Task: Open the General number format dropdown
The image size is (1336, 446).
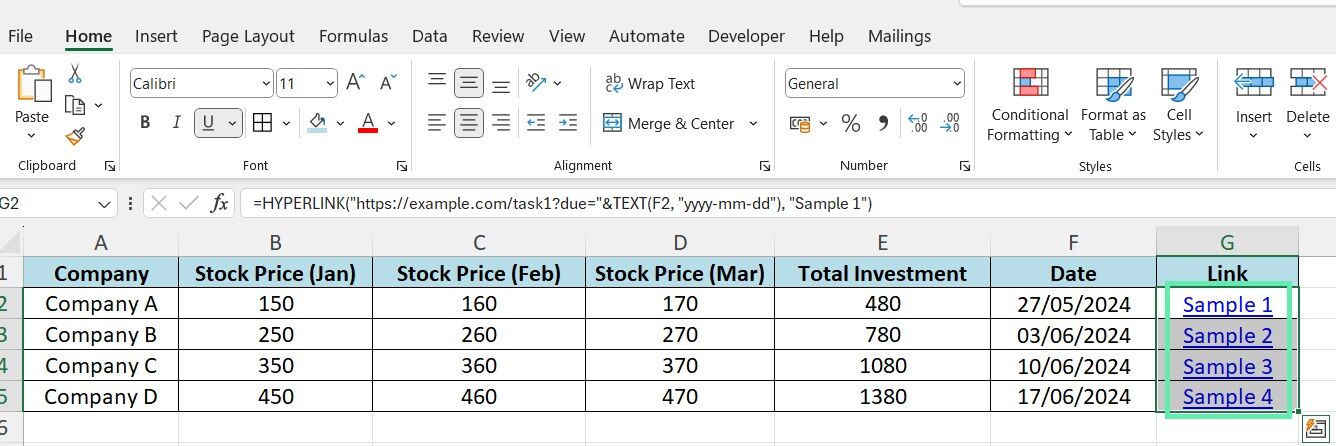Action: pyautogui.click(x=957, y=84)
